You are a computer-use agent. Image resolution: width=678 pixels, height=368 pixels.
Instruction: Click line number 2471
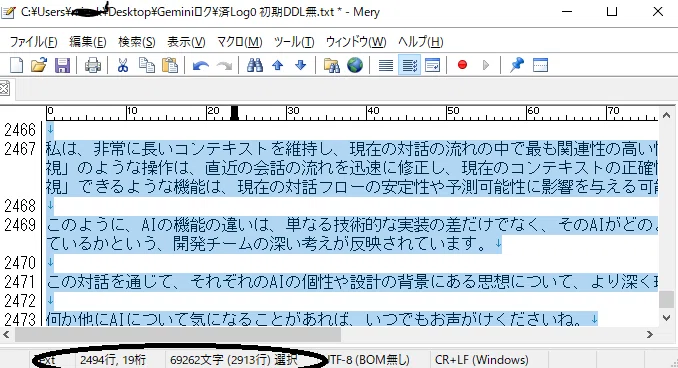click(x=20, y=282)
